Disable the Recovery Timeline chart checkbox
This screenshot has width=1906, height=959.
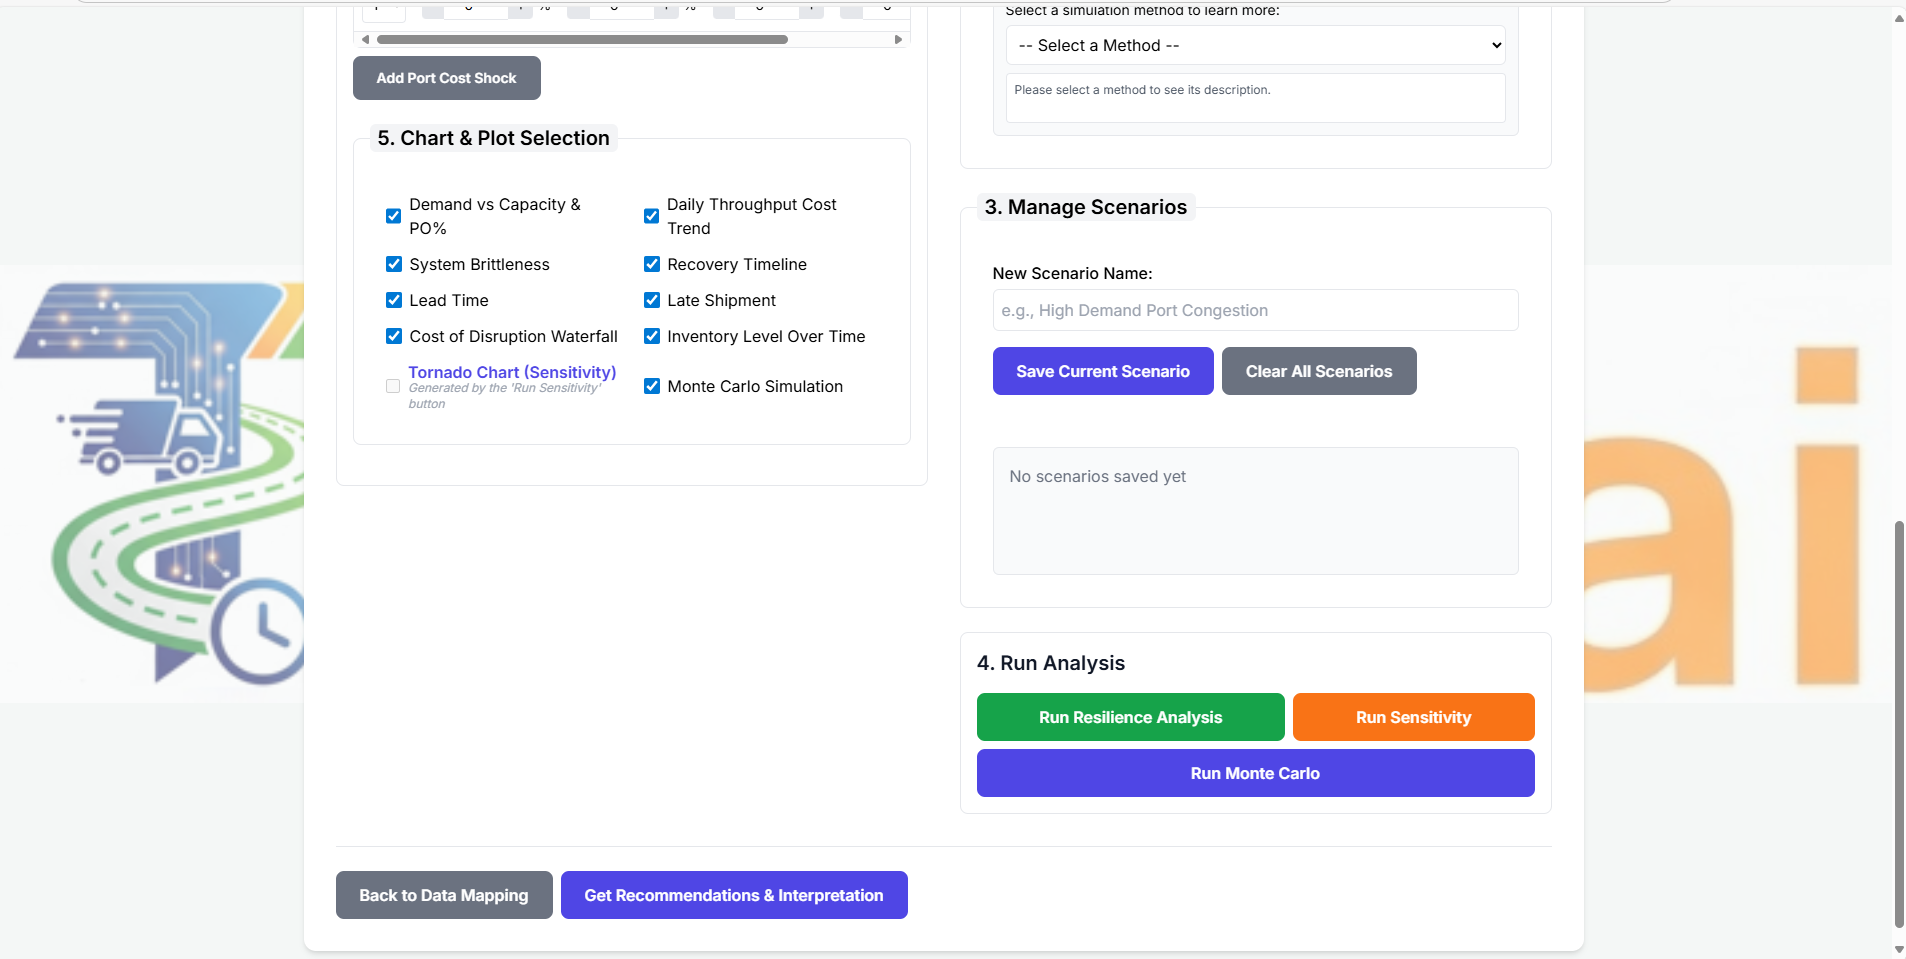point(652,264)
